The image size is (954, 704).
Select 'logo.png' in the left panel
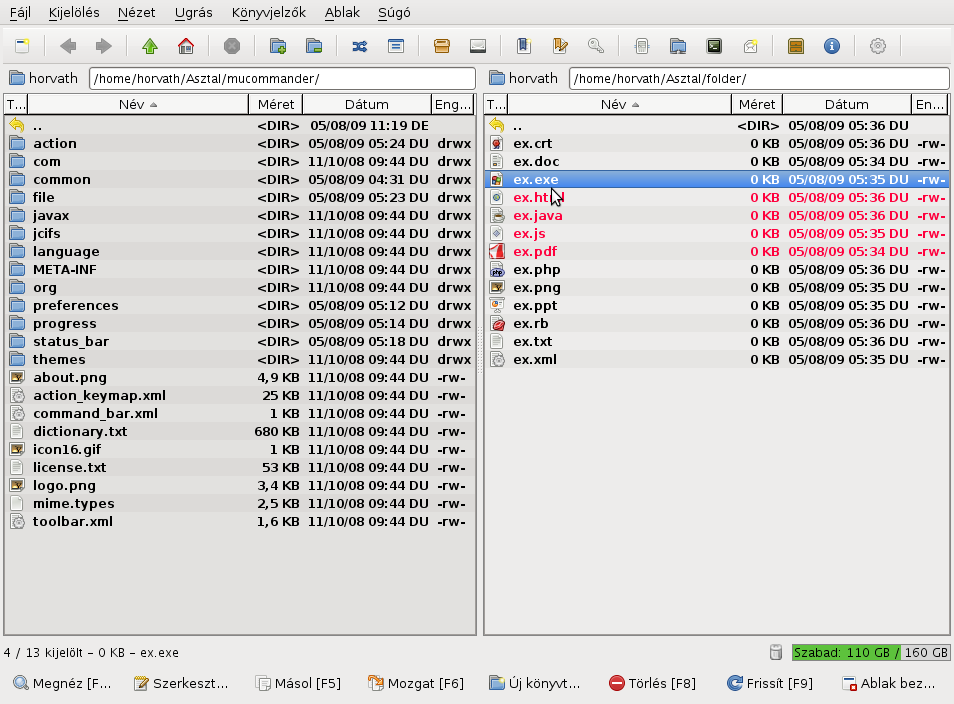point(240,486)
